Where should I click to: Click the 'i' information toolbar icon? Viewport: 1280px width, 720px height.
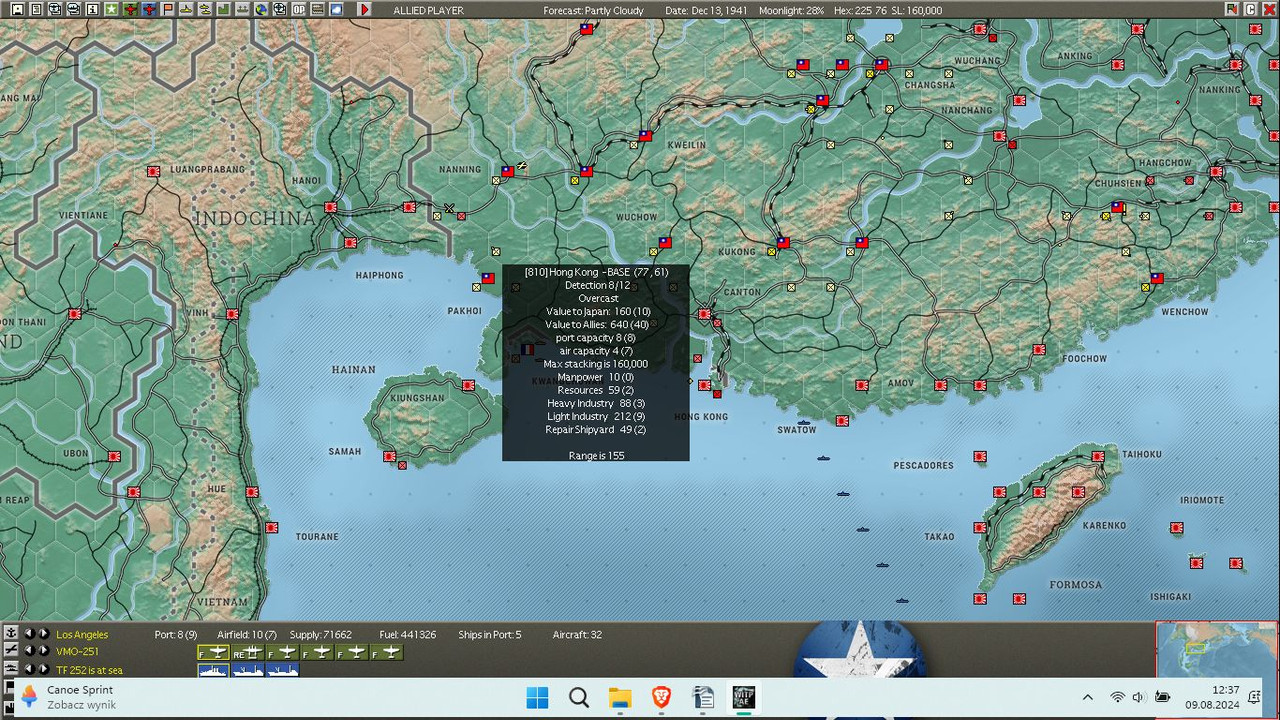[93, 9]
